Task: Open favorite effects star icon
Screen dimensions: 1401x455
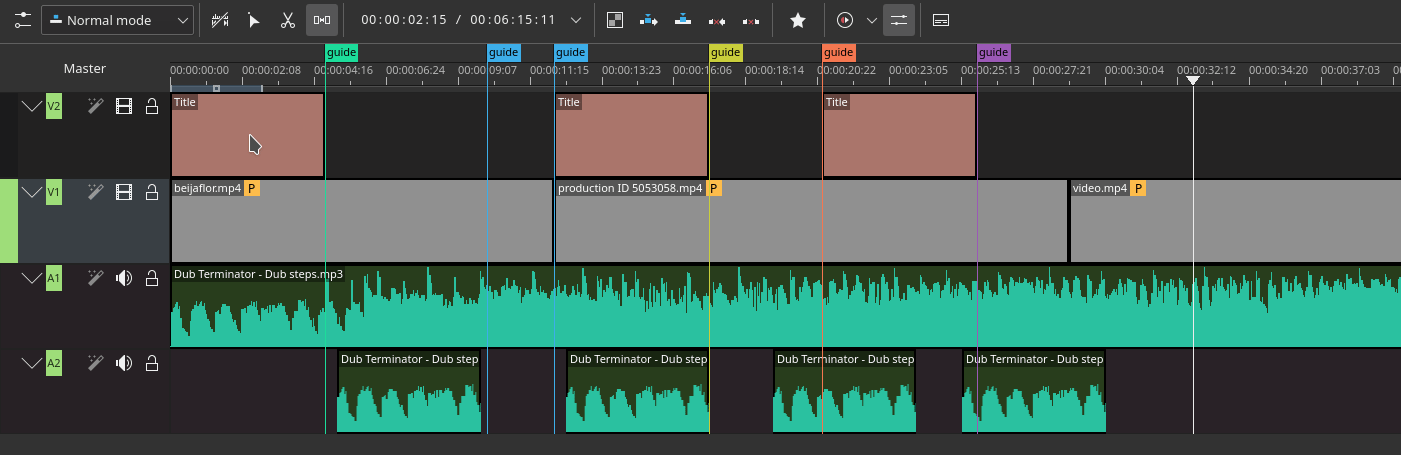Action: 797,20
